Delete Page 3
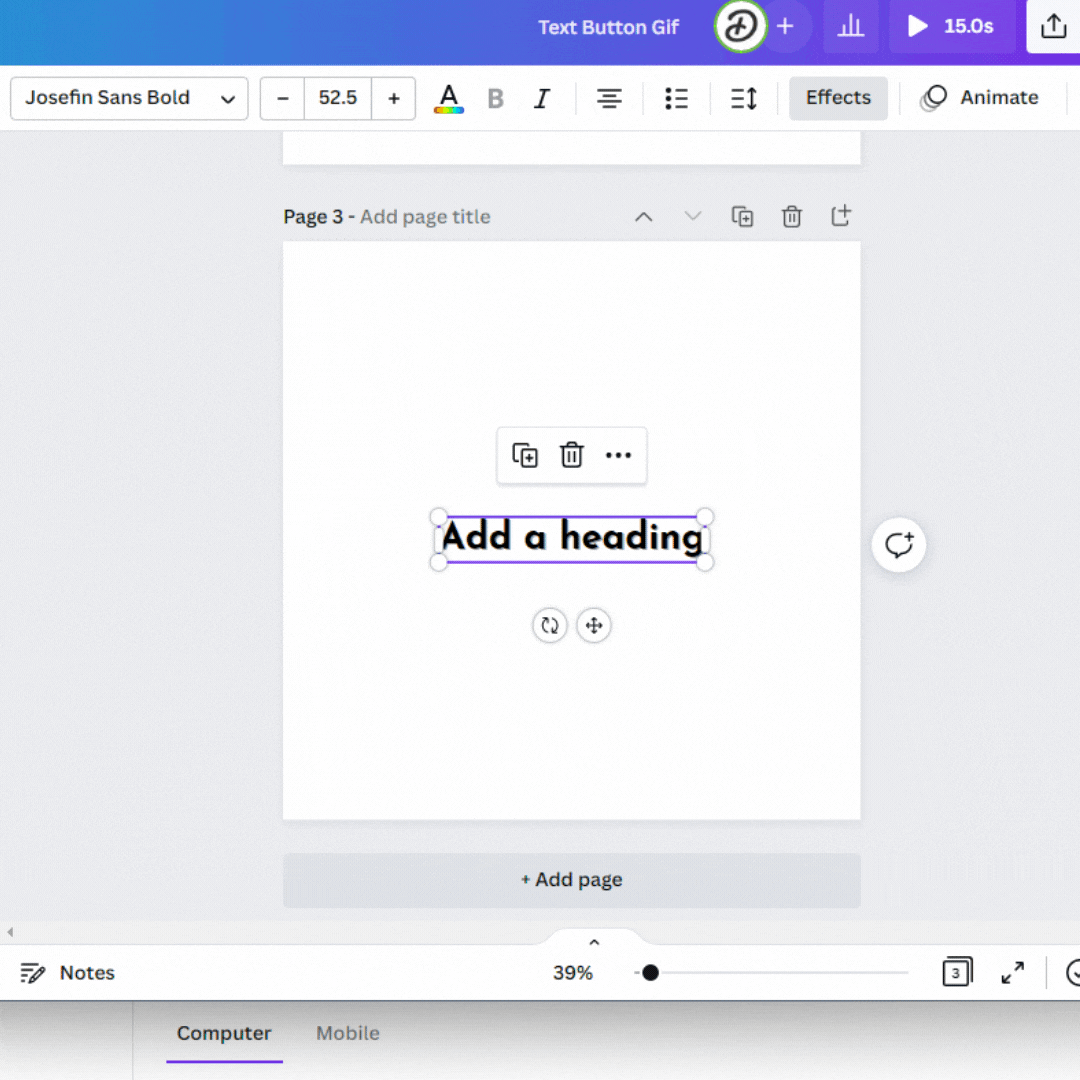Screen dimensions: 1080x1080 pos(792,217)
